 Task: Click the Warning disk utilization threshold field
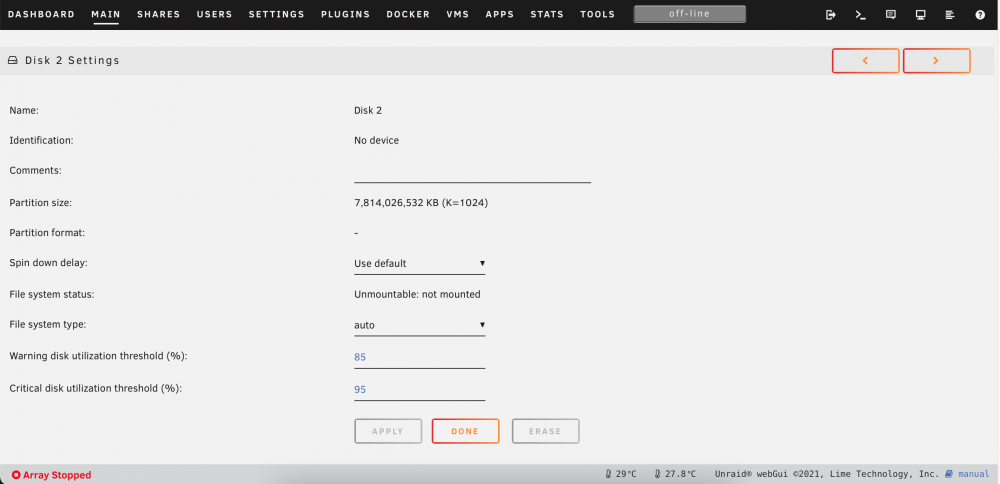tap(420, 357)
